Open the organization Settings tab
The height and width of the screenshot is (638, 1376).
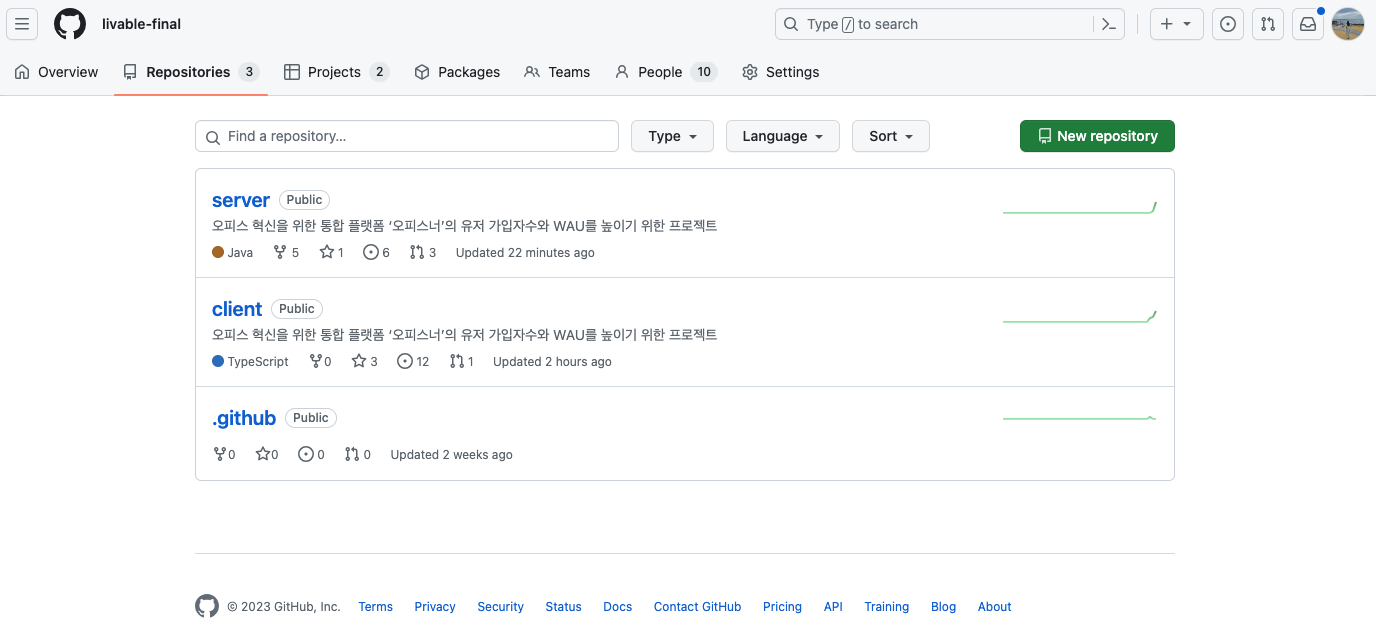pos(781,72)
